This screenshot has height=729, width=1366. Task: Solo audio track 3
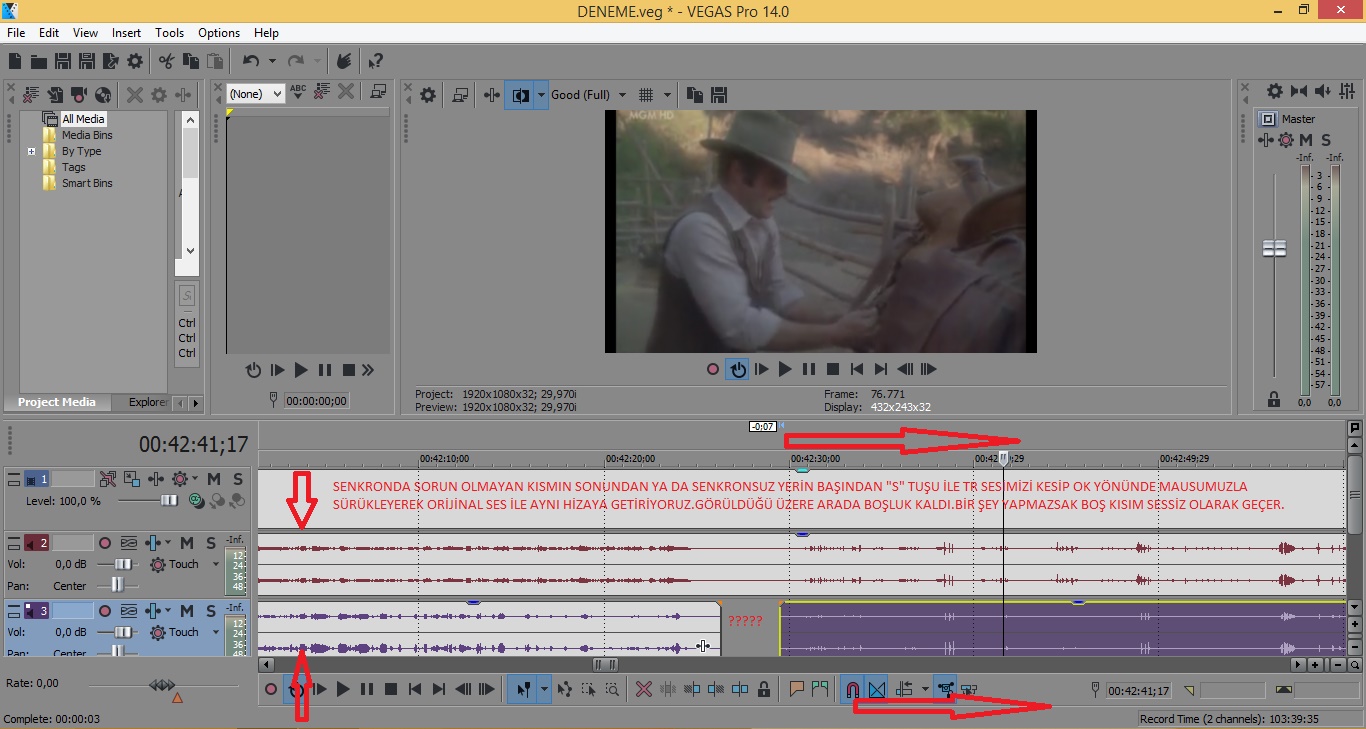(x=211, y=610)
